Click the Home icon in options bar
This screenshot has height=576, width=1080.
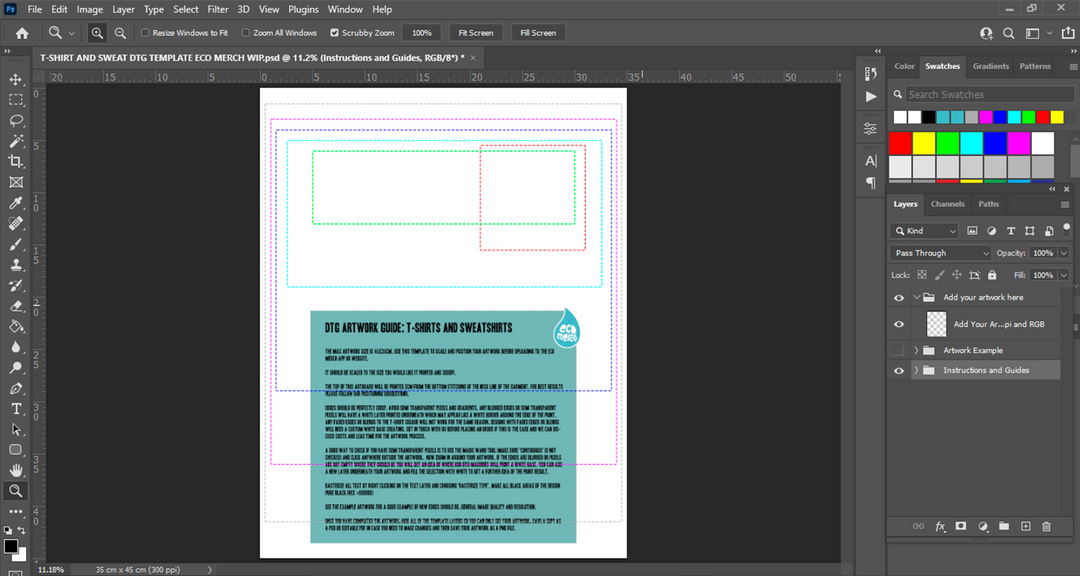(22, 33)
